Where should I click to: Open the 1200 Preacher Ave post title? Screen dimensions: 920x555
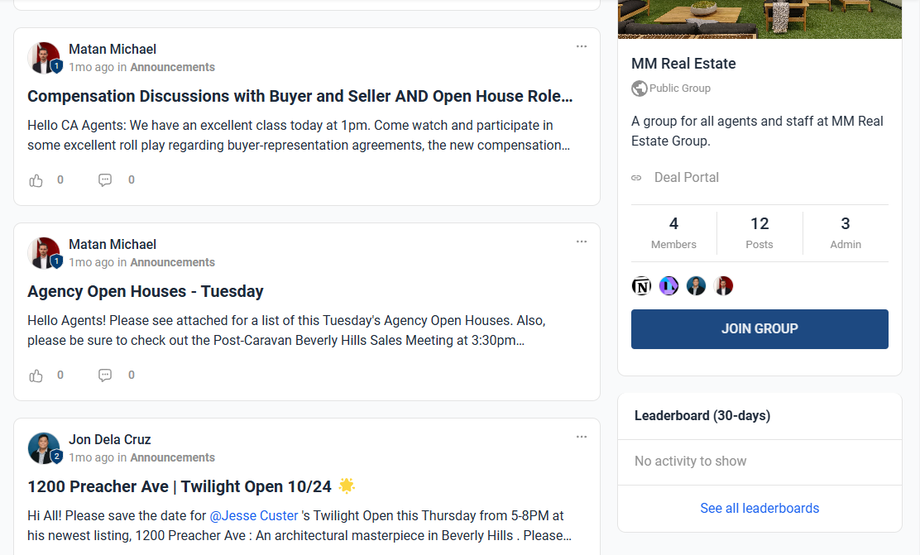click(x=179, y=486)
